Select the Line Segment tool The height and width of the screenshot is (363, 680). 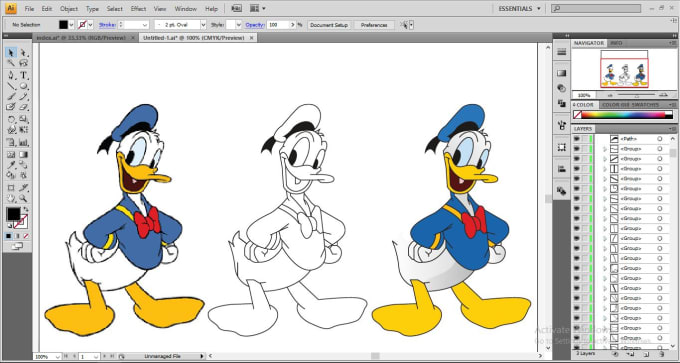(x=11, y=86)
